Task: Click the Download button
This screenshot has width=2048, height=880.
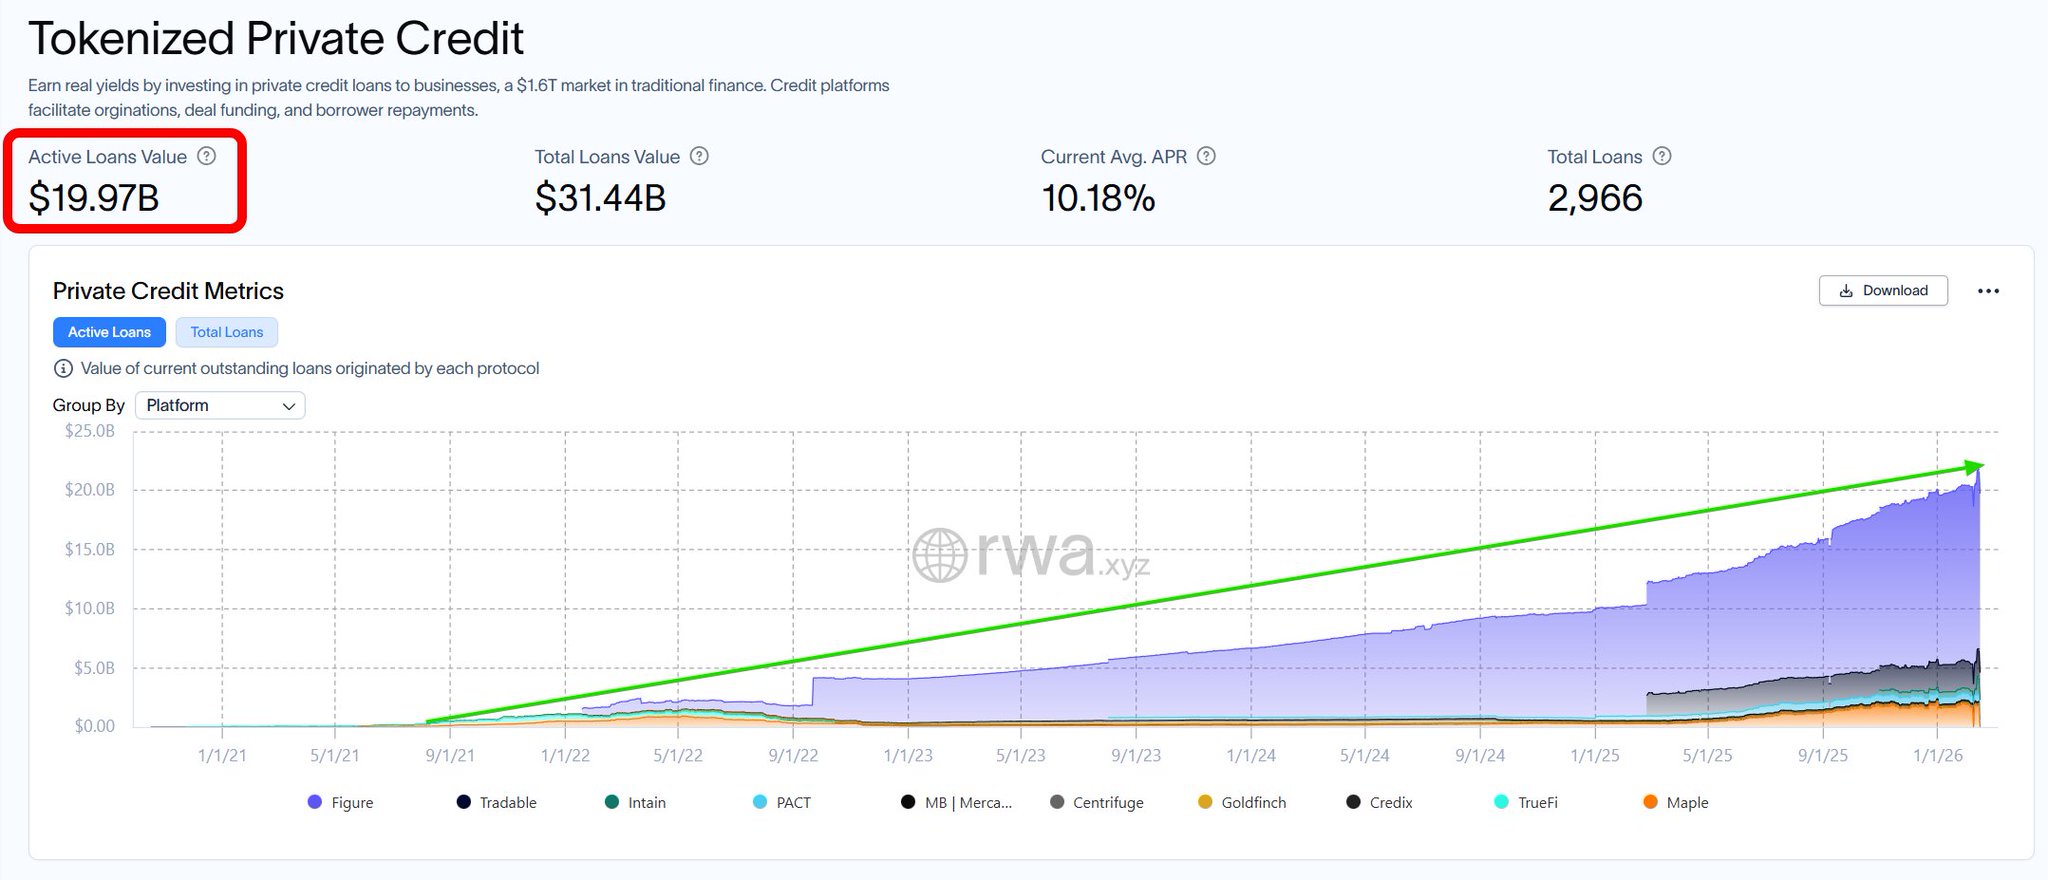Action: (1883, 291)
